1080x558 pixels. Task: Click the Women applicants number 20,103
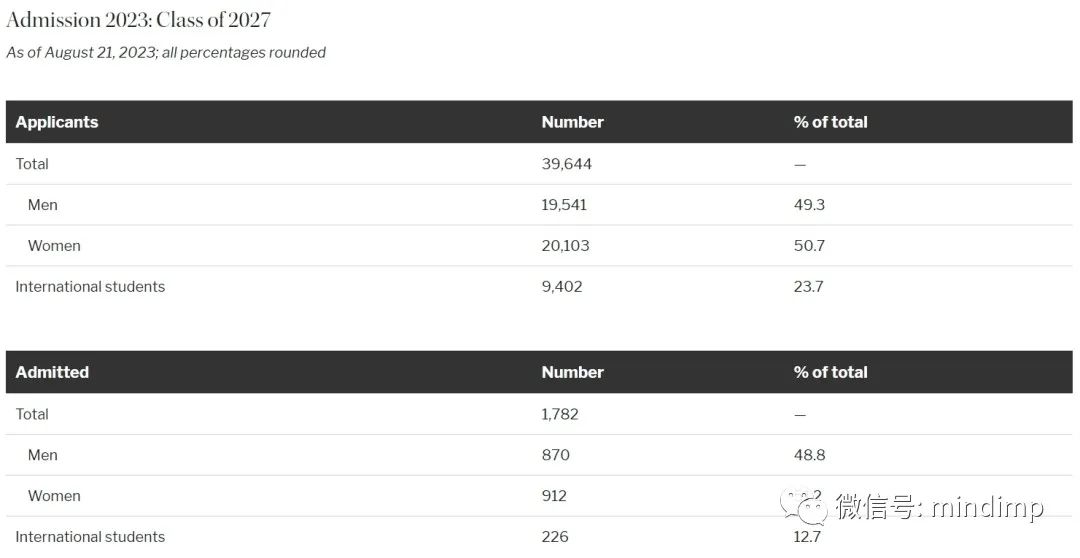tap(565, 246)
